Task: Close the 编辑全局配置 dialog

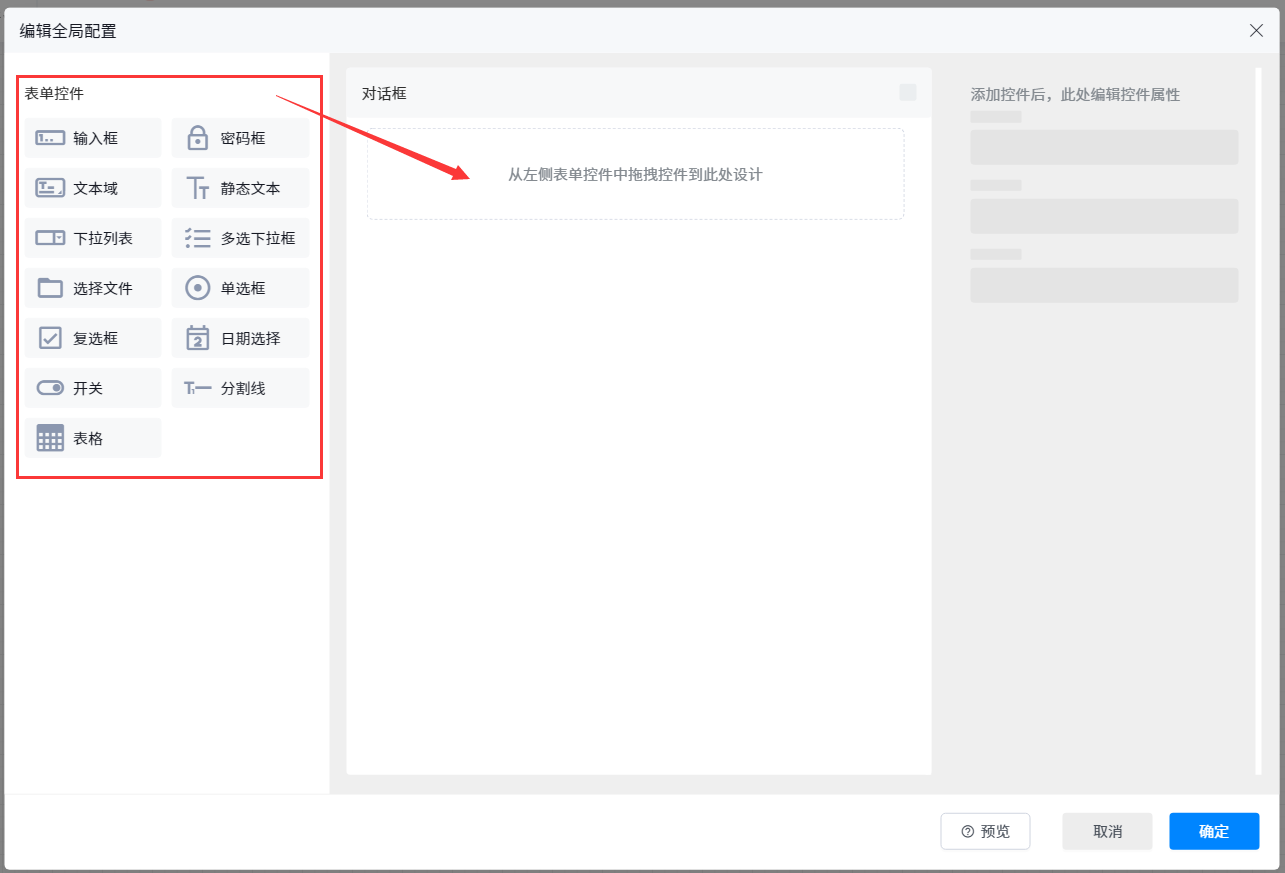Action: click(x=1257, y=30)
